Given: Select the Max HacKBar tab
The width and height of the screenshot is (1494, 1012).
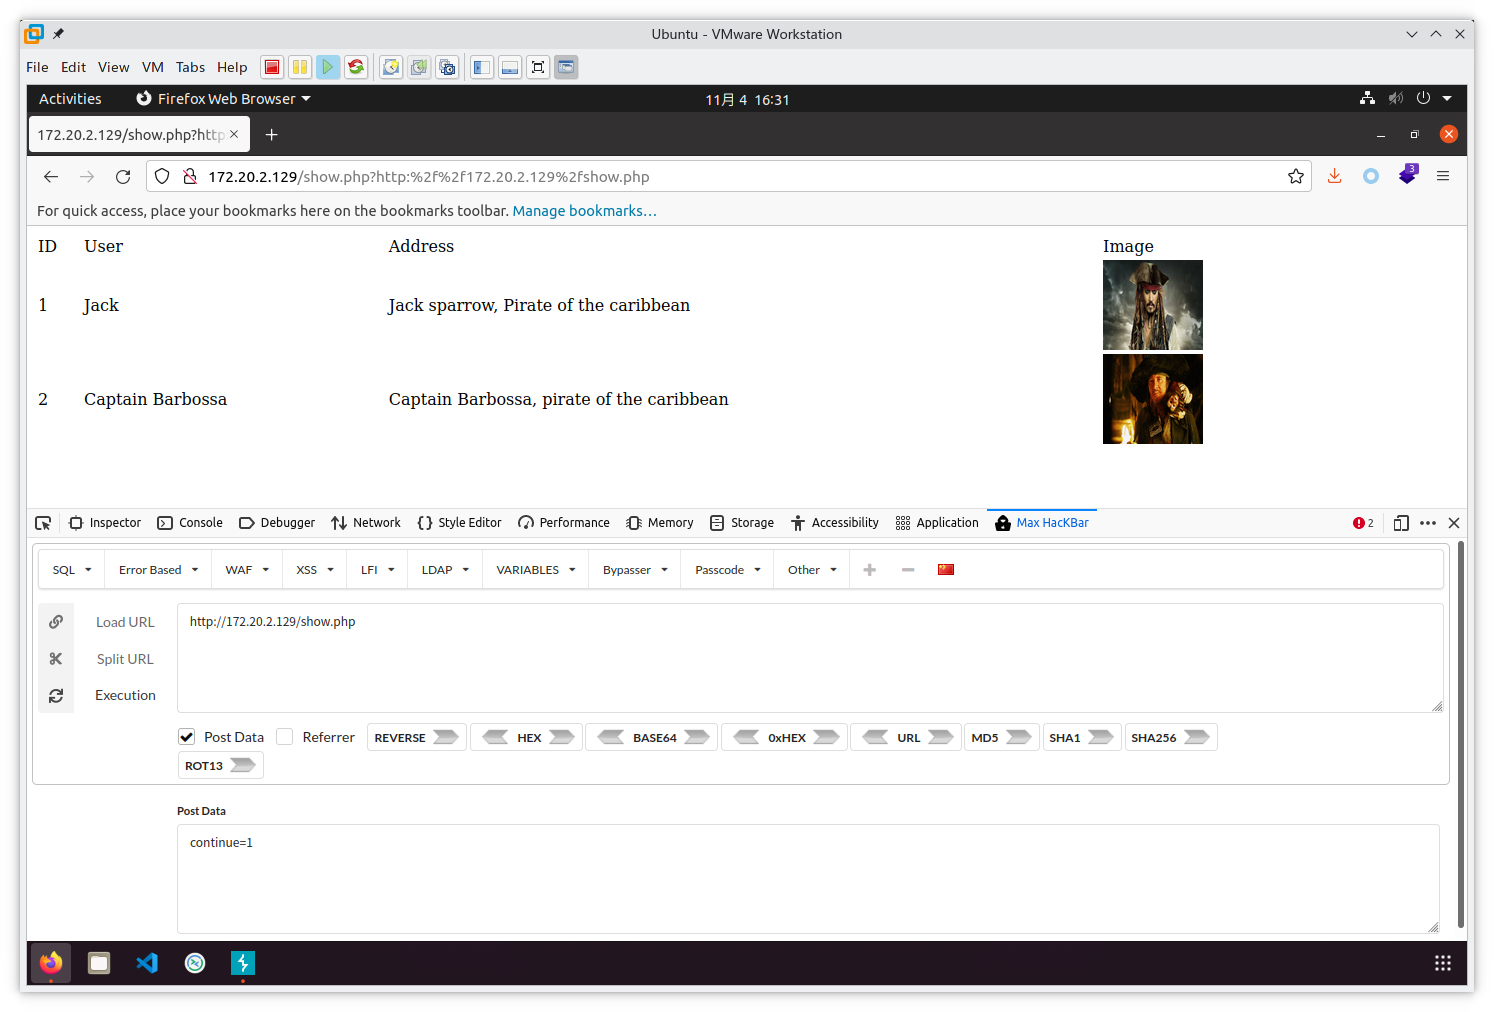Looking at the screenshot, I should coord(1042,523).
